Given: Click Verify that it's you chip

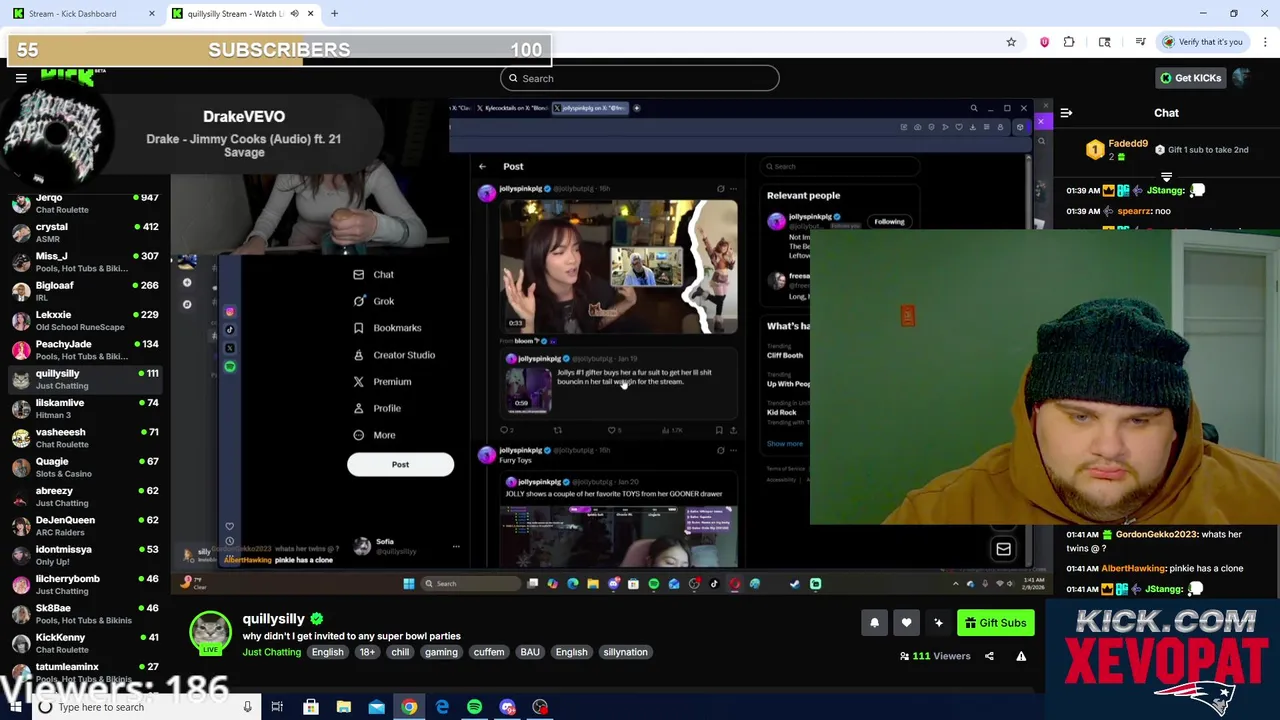Looking at the screenshot, I should pyautogui.click(x=1203, y=42).
